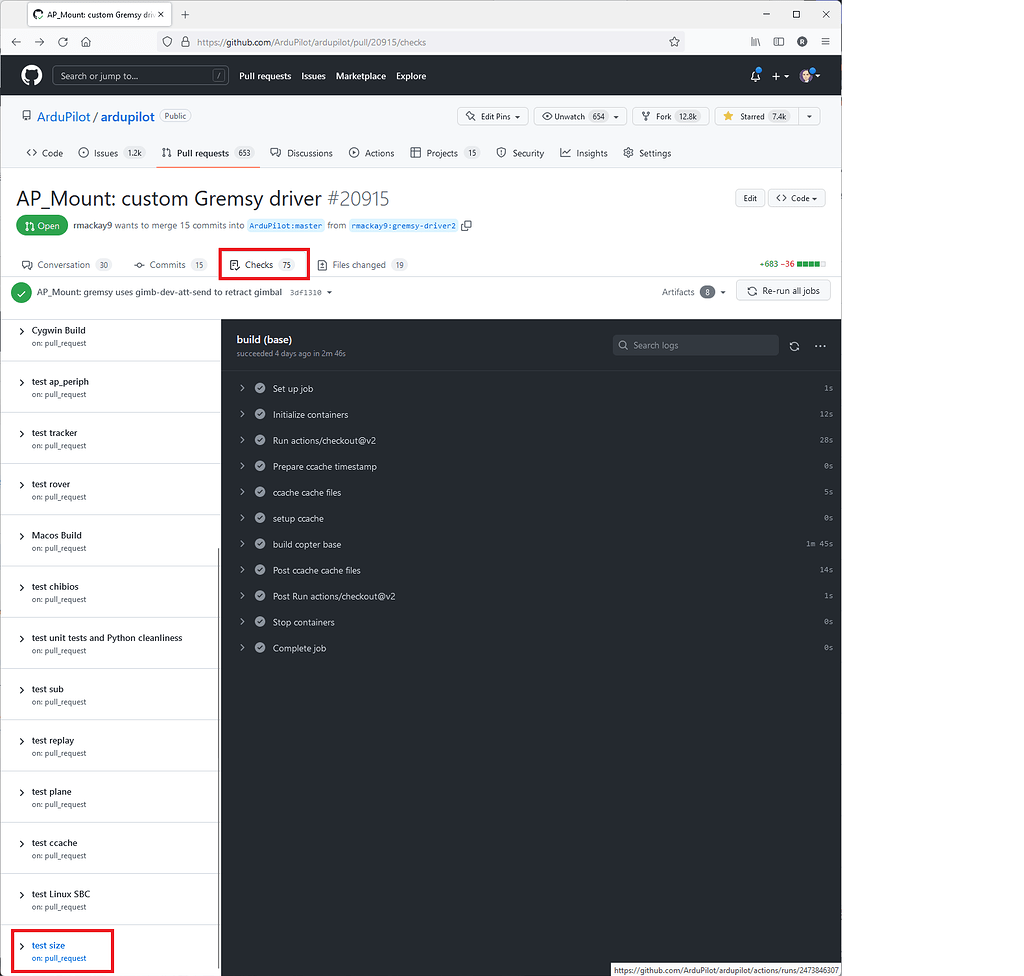Refresh build logs with the circular arrow icon
1024x976 pixels.
click(794, 345)
